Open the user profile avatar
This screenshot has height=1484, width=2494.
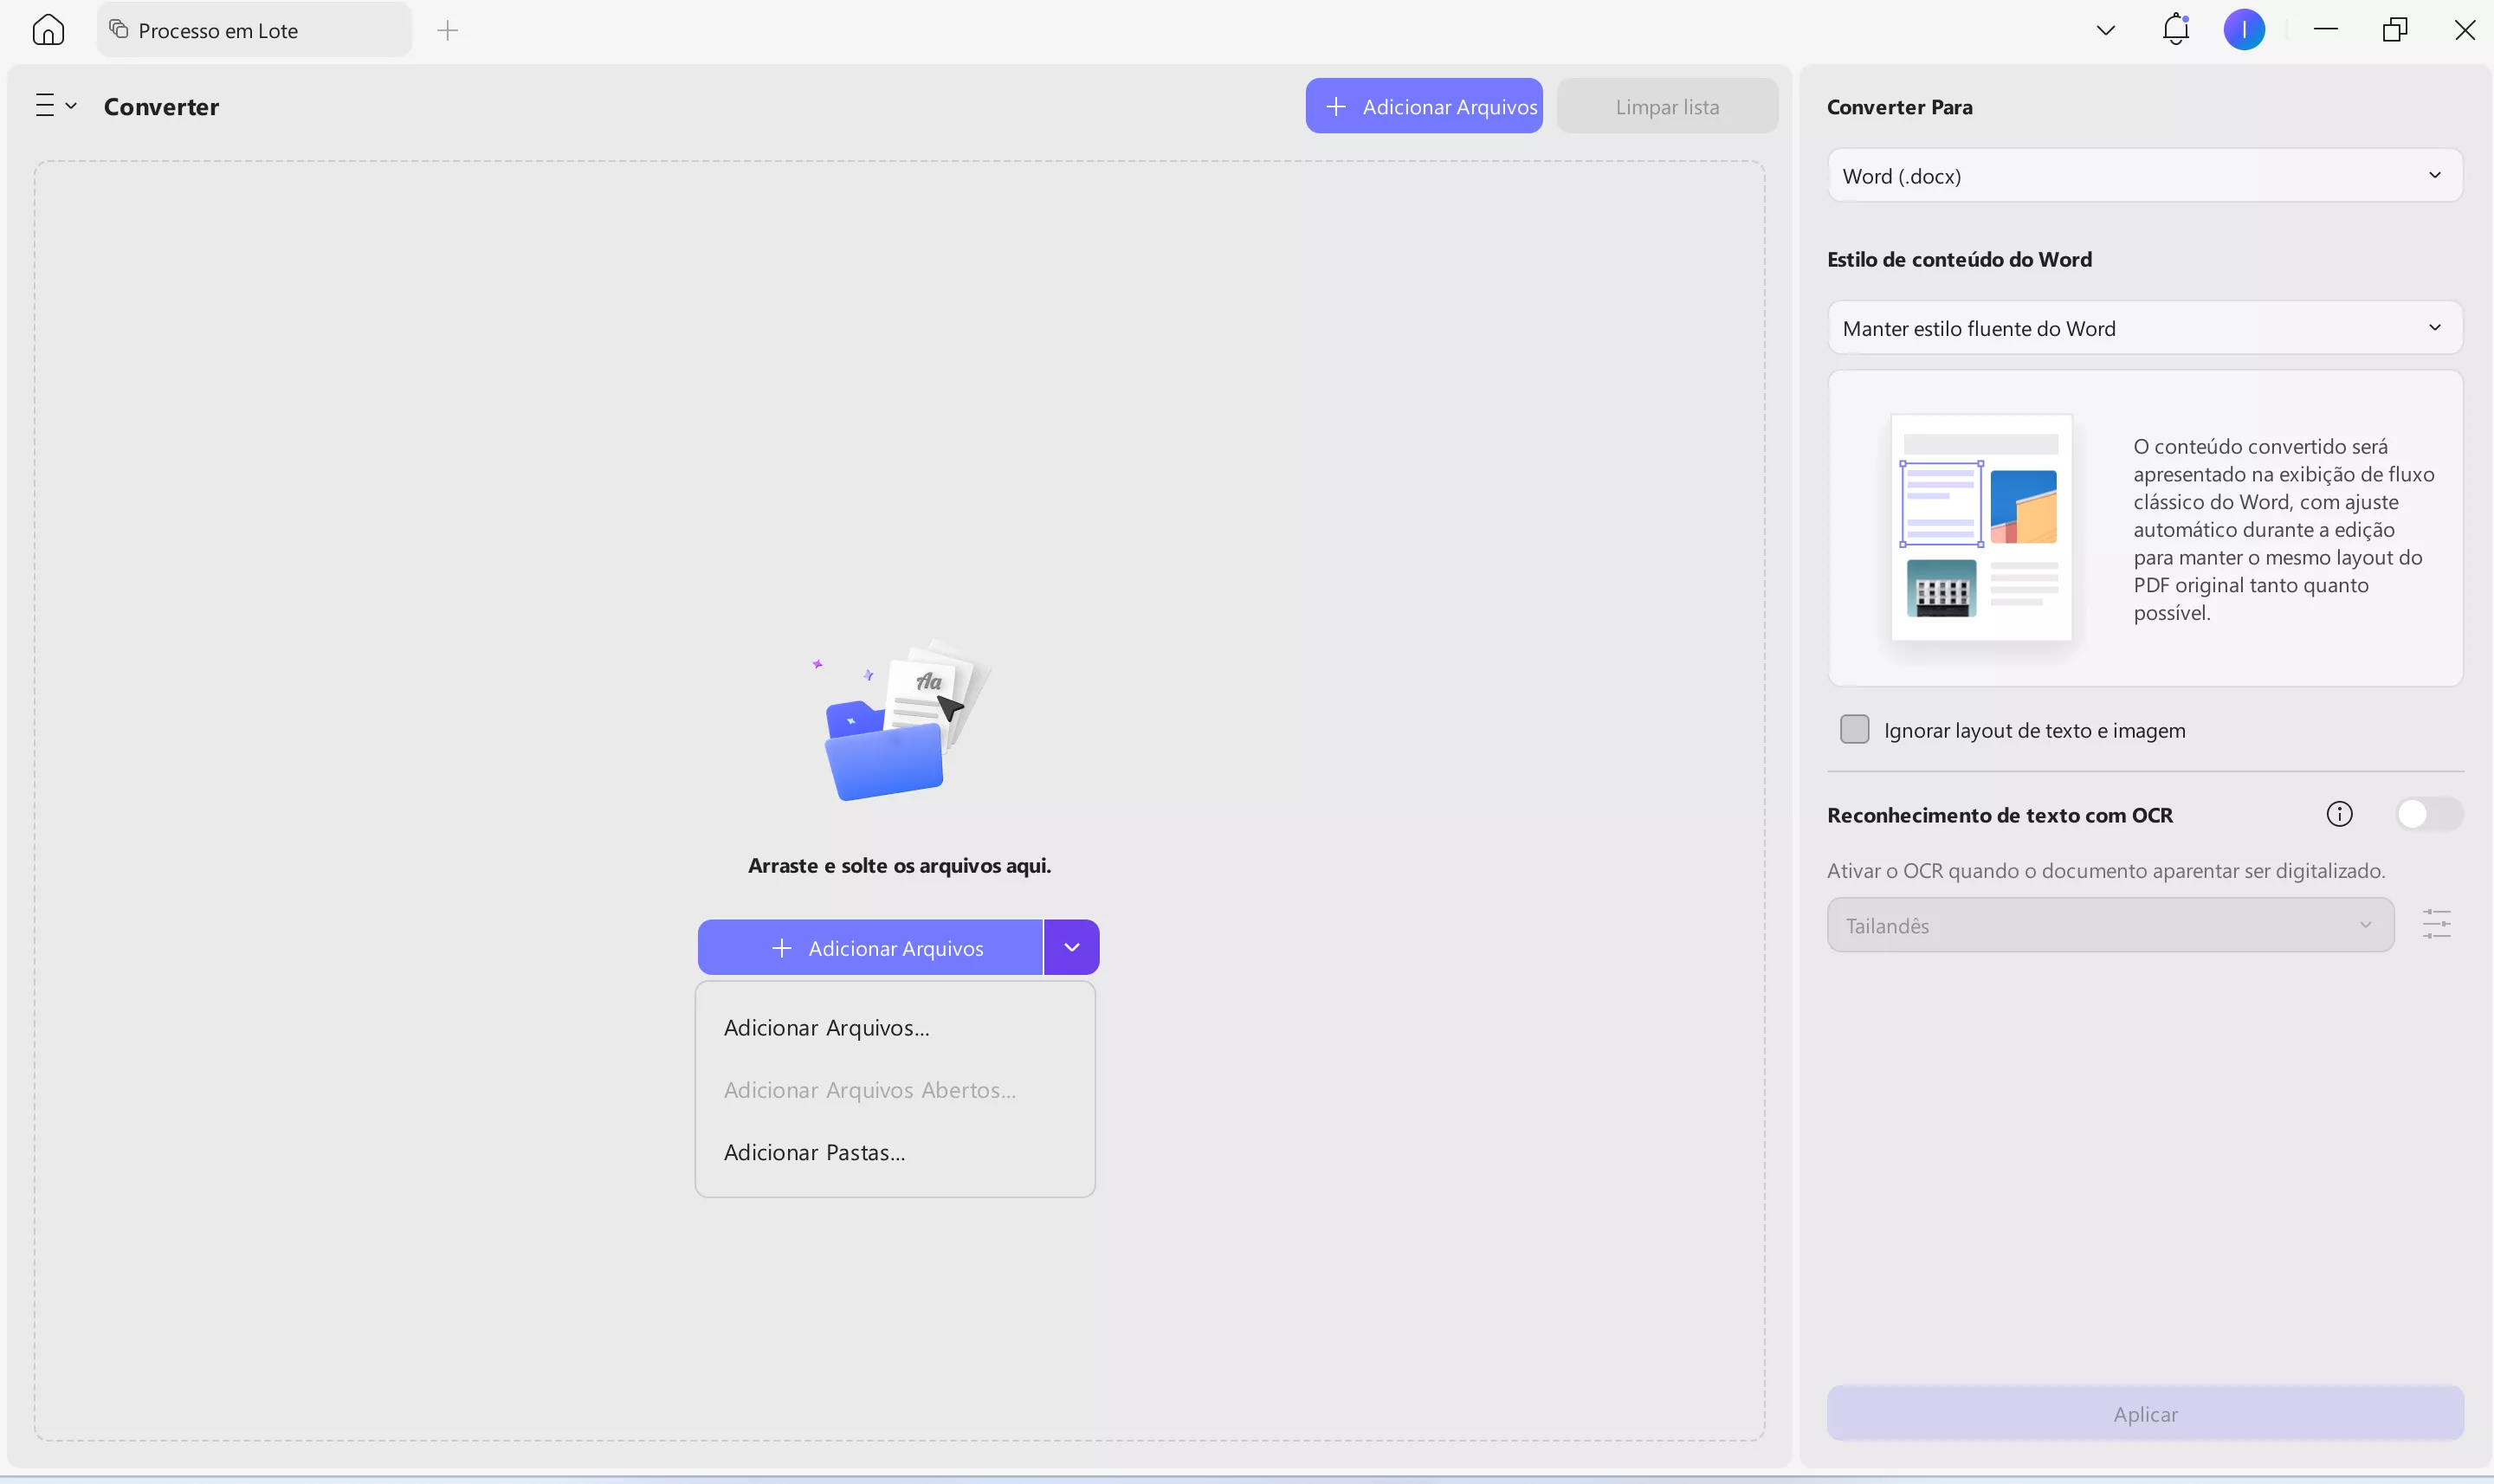pyautogui.click(x=2243, y=30)
